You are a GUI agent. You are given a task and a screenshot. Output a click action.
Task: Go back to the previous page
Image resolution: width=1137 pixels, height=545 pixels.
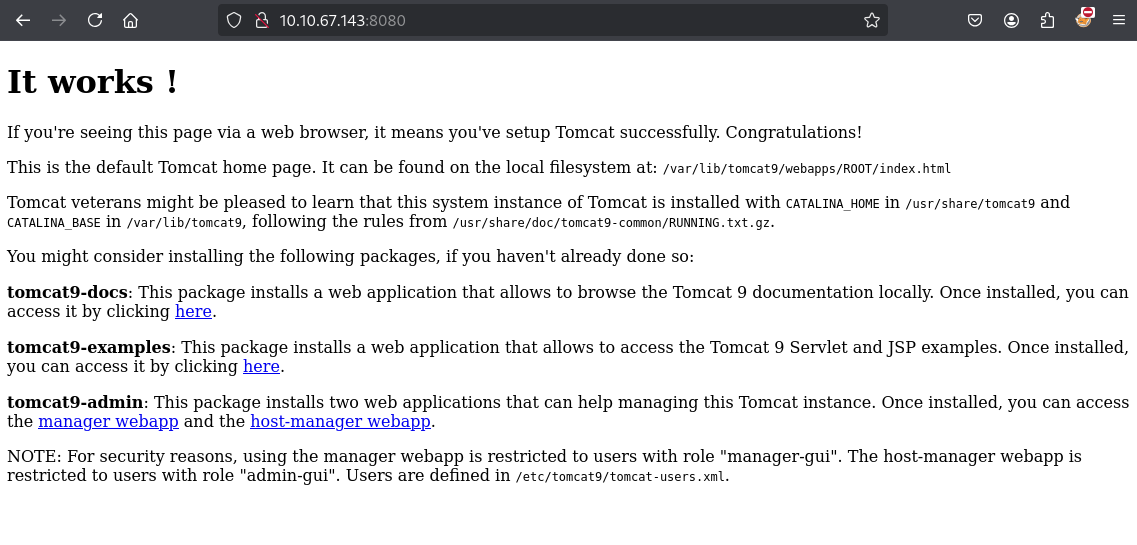(23, 20)
